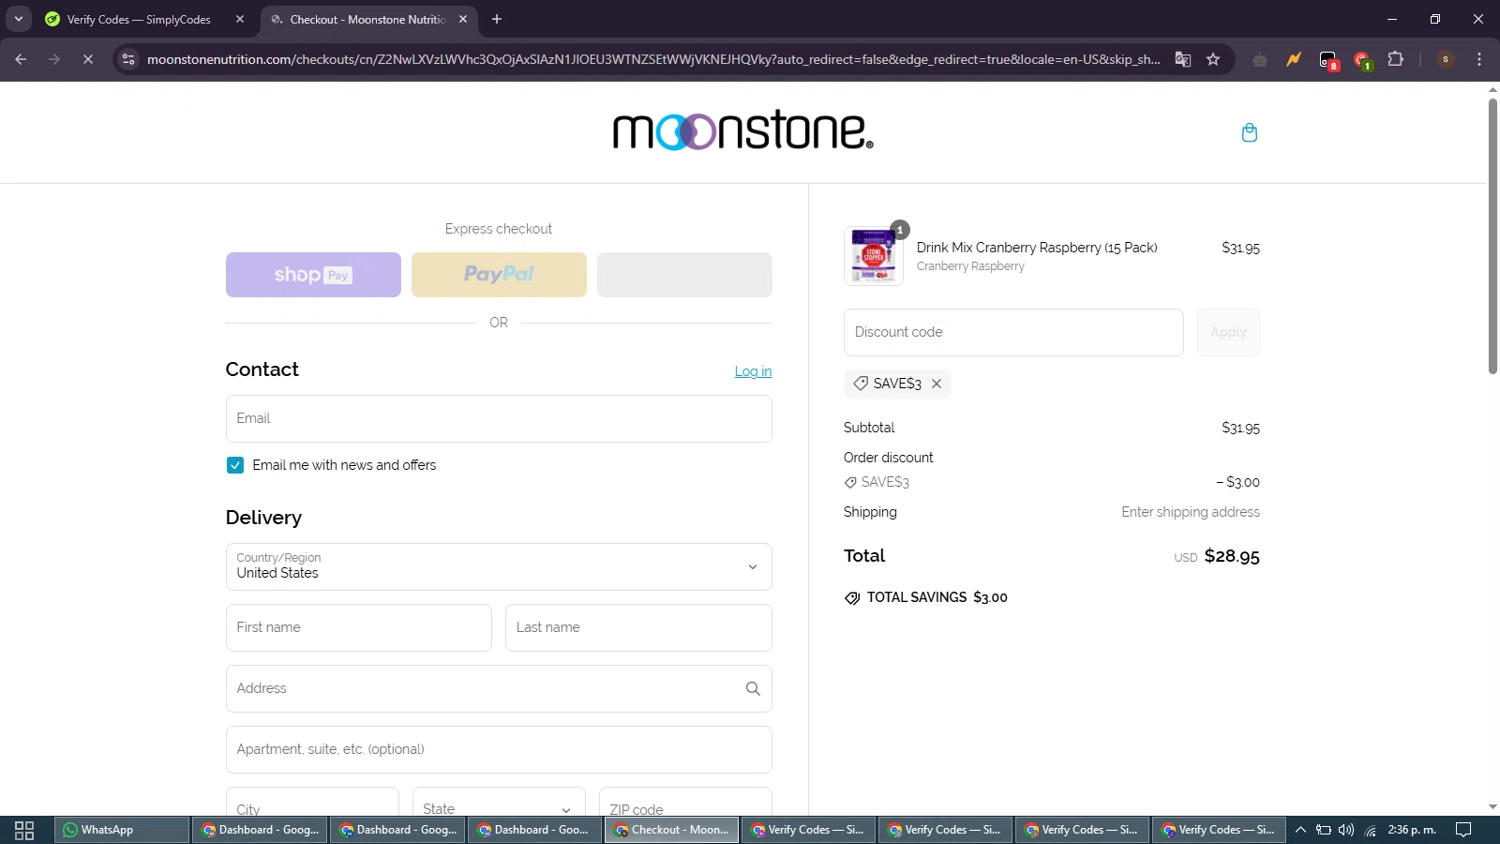This screenshot has width=1500, height=844.
Task: Focus the Last name field
Action: pyautogui.click(x=639, y=628)
